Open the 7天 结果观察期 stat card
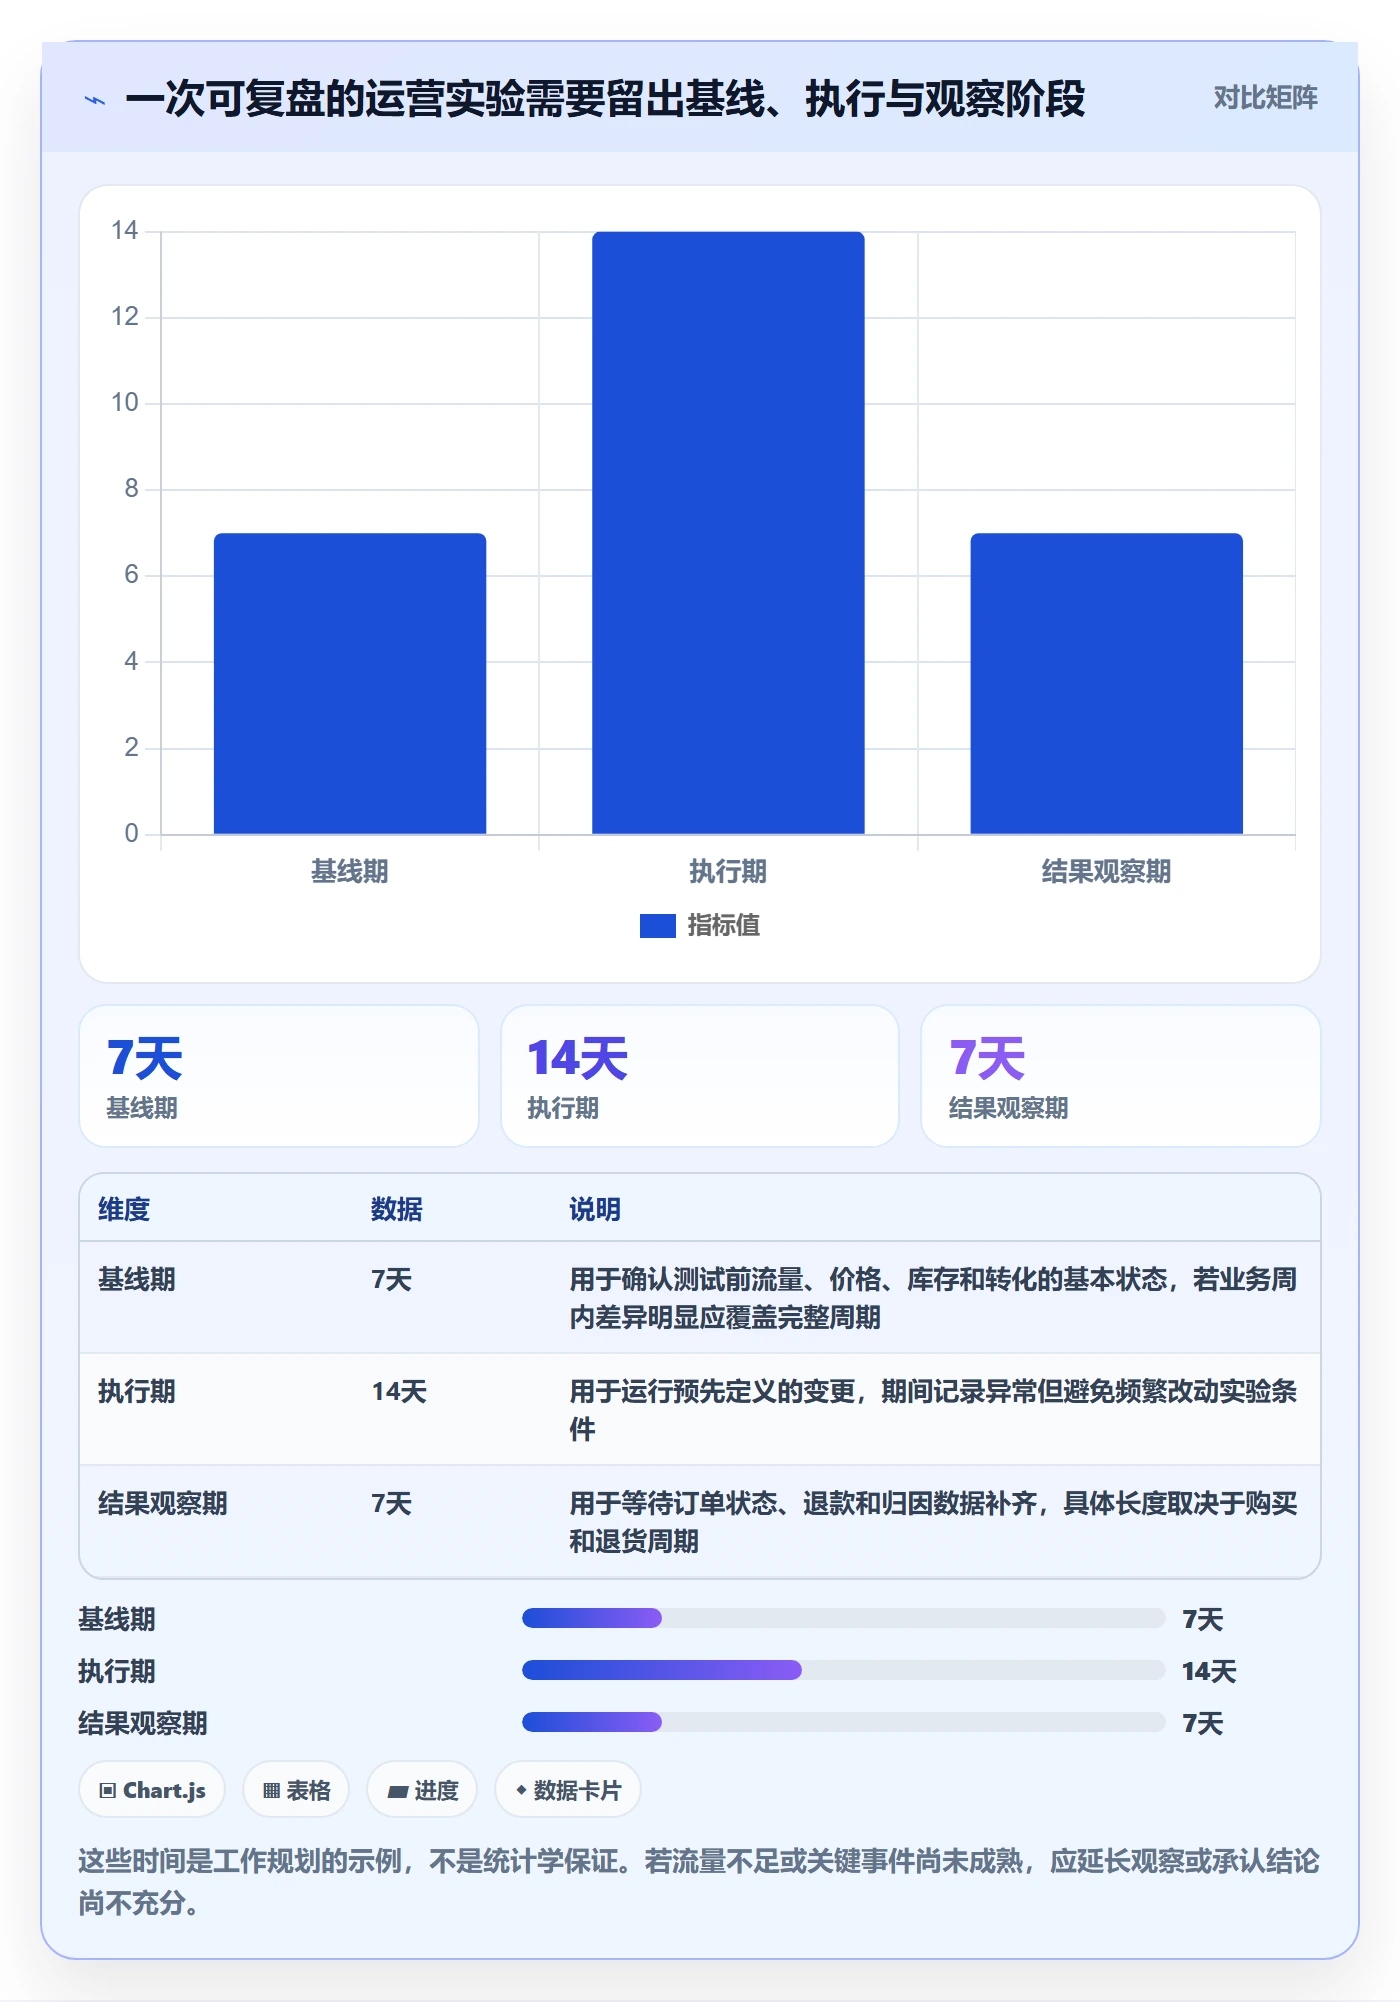The image size is (1400, 2002). click(x=1121, y=1076)
